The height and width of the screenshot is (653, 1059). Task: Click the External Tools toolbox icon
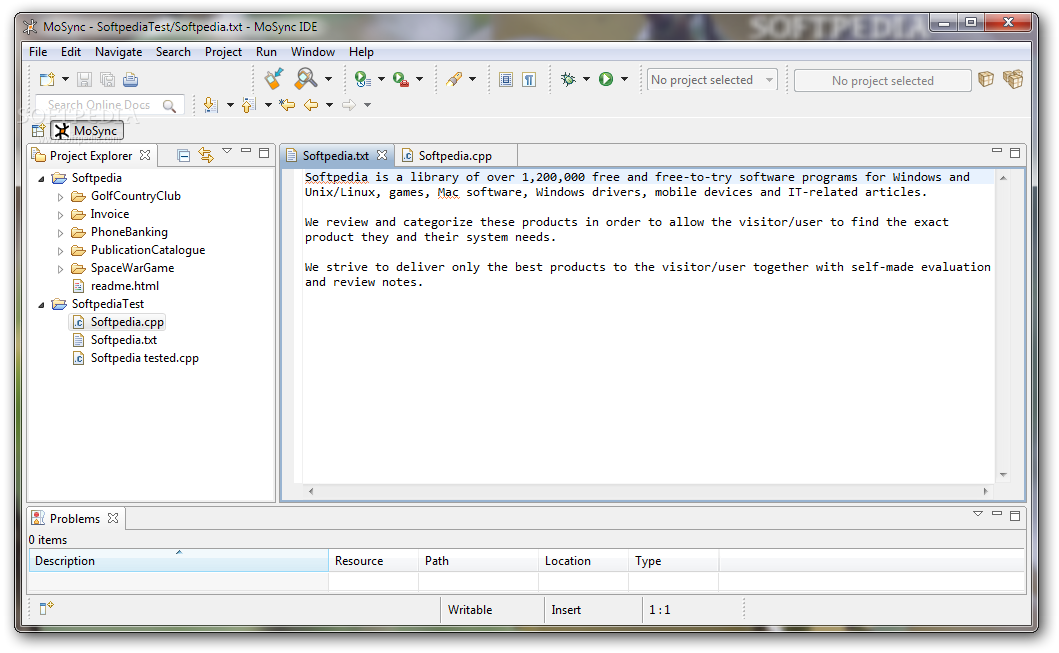click(401, 80)
